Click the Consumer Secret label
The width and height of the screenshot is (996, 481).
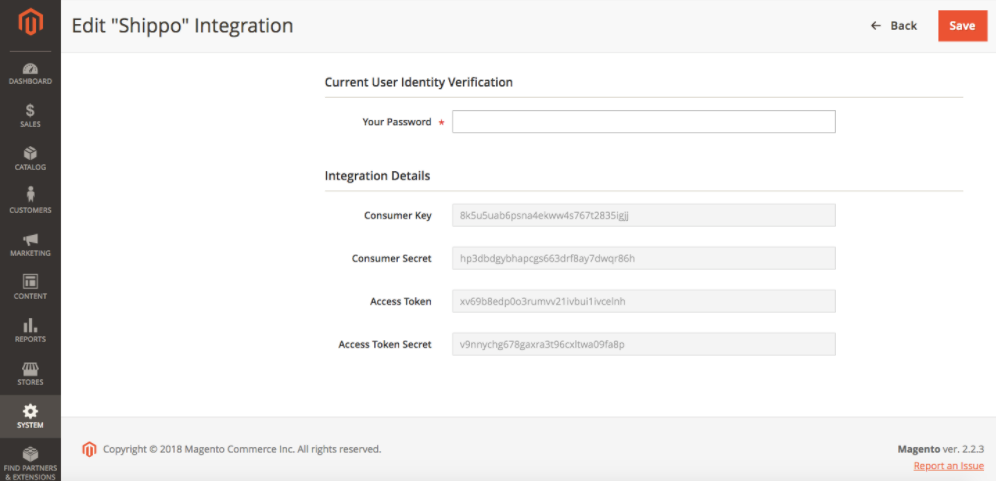point(392,259)
